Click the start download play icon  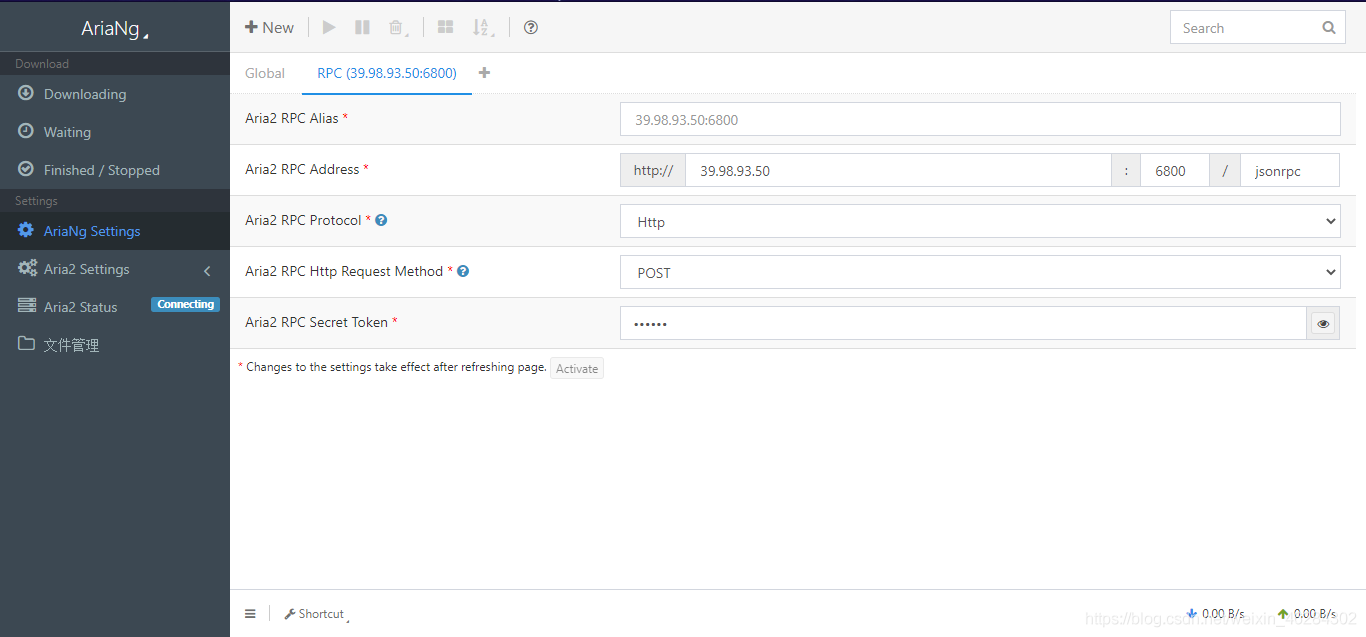pyautogui.click(x=329, y=28)
